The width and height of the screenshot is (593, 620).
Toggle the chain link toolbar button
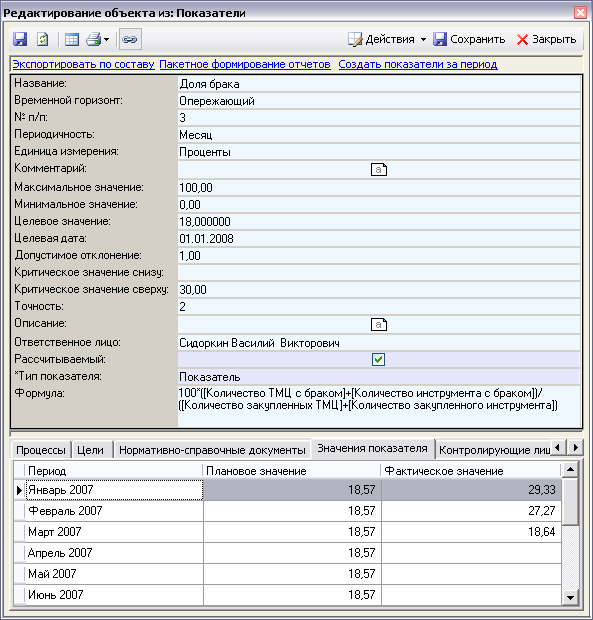click(x=130, y=39)
